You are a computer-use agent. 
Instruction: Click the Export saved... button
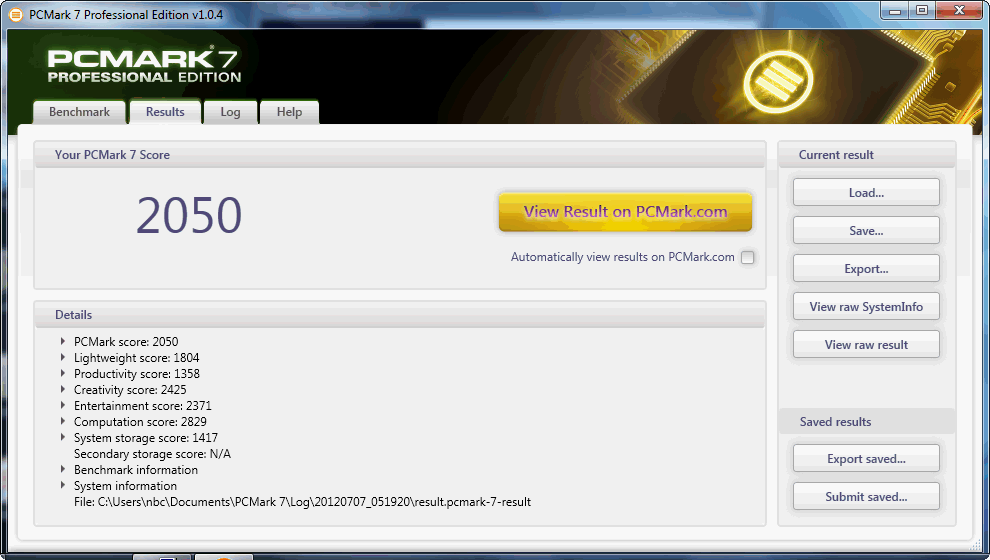[x=866, y=458]
